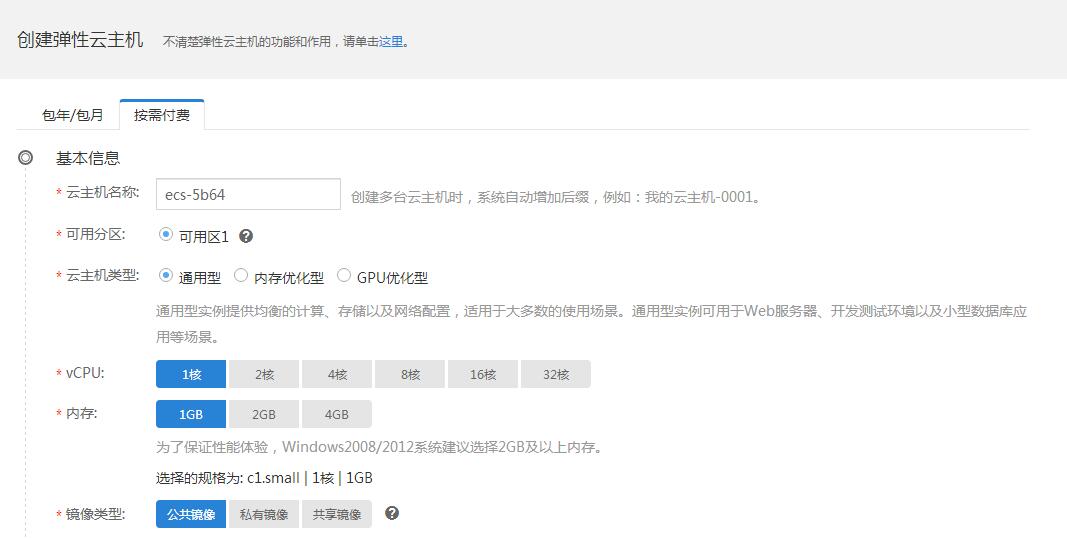Open the help icon next to 共享镜像
The height and width of the screenshot is (538, 1067).
pyautogui.click(x=391, y=513)
